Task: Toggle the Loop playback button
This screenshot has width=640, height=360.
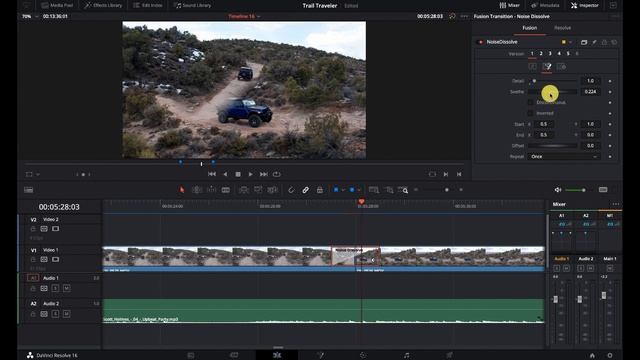Action: tap(277, 174)
